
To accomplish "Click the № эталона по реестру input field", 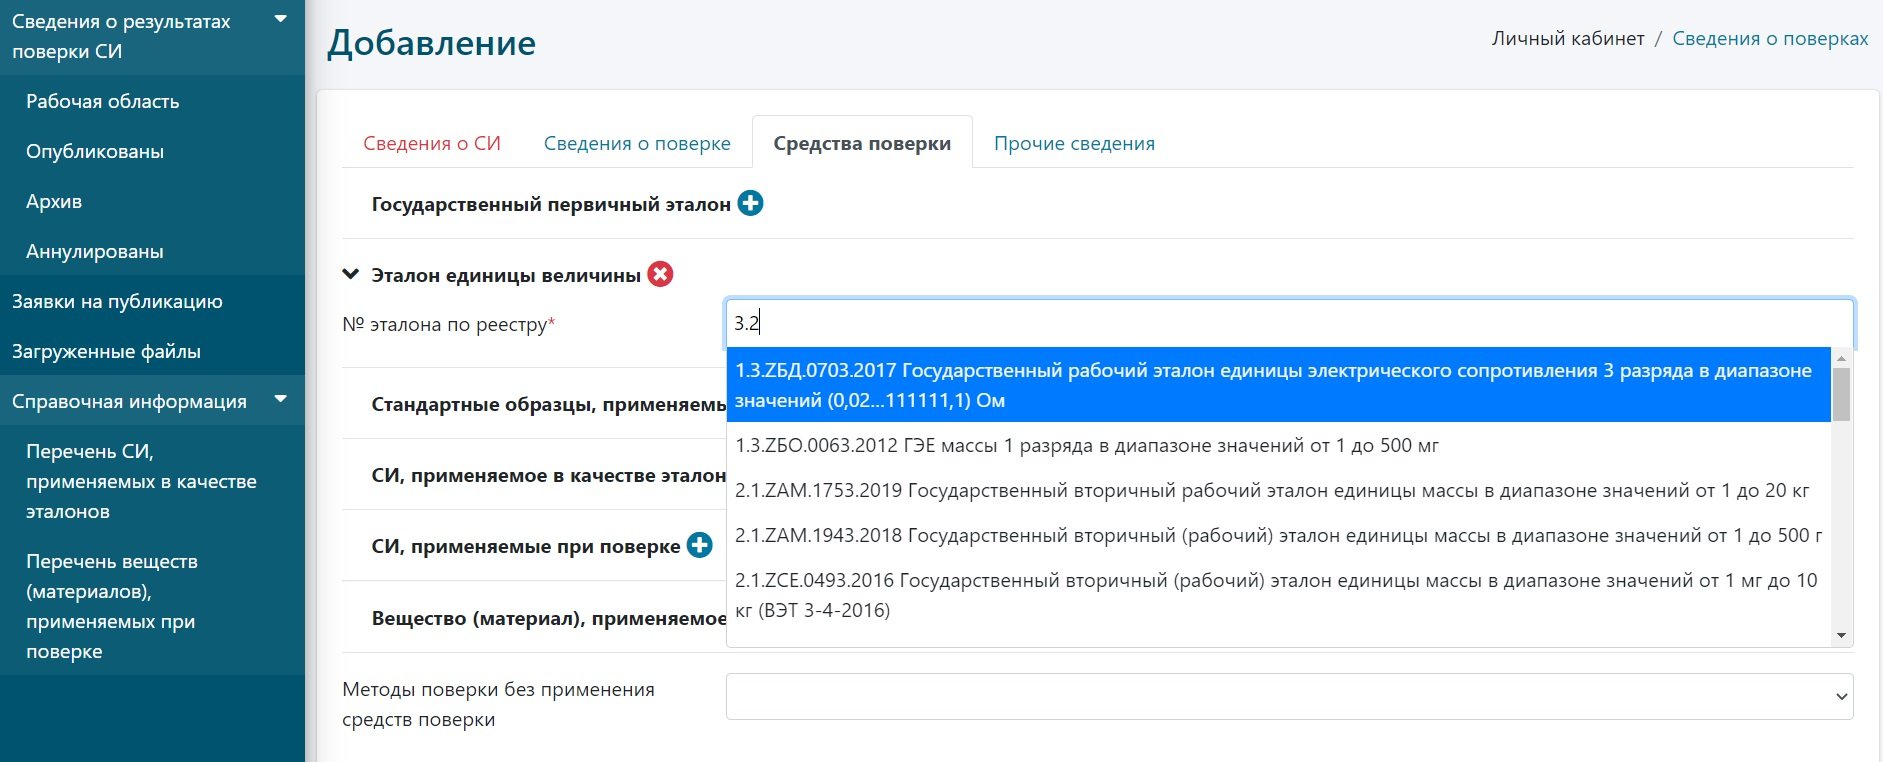I will (x=1288, y=323).
